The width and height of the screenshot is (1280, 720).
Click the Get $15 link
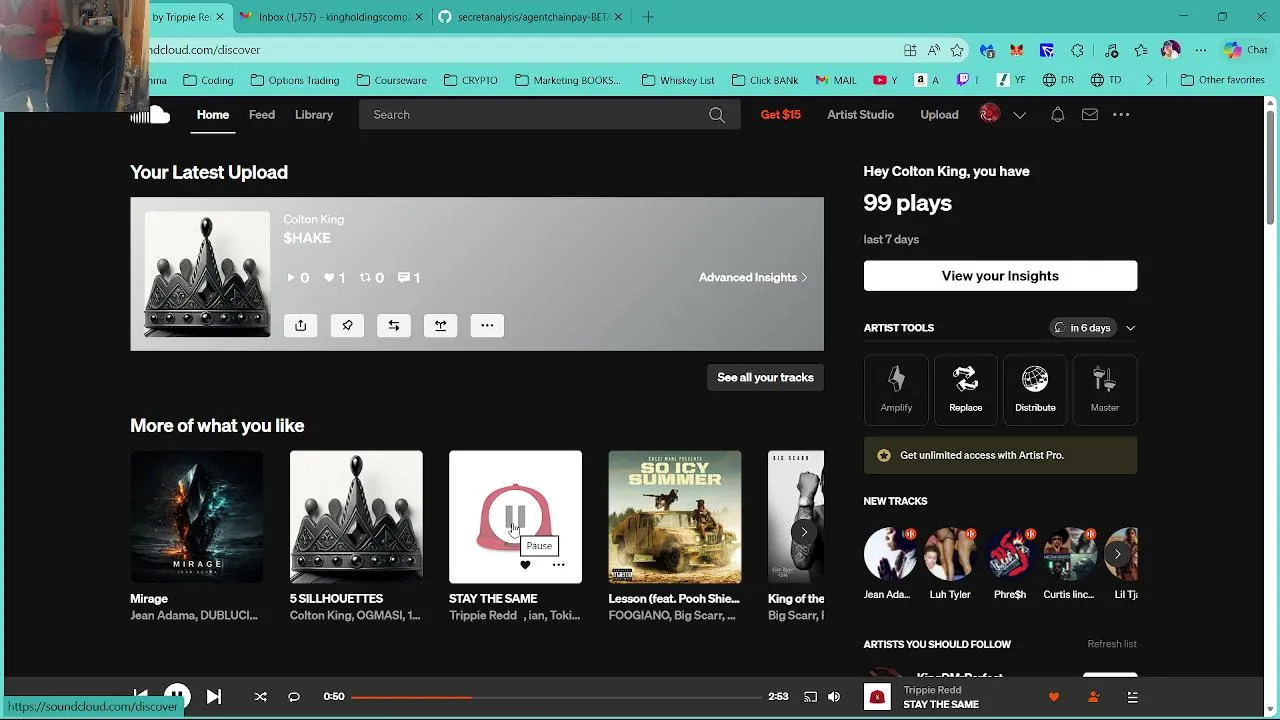781,115
